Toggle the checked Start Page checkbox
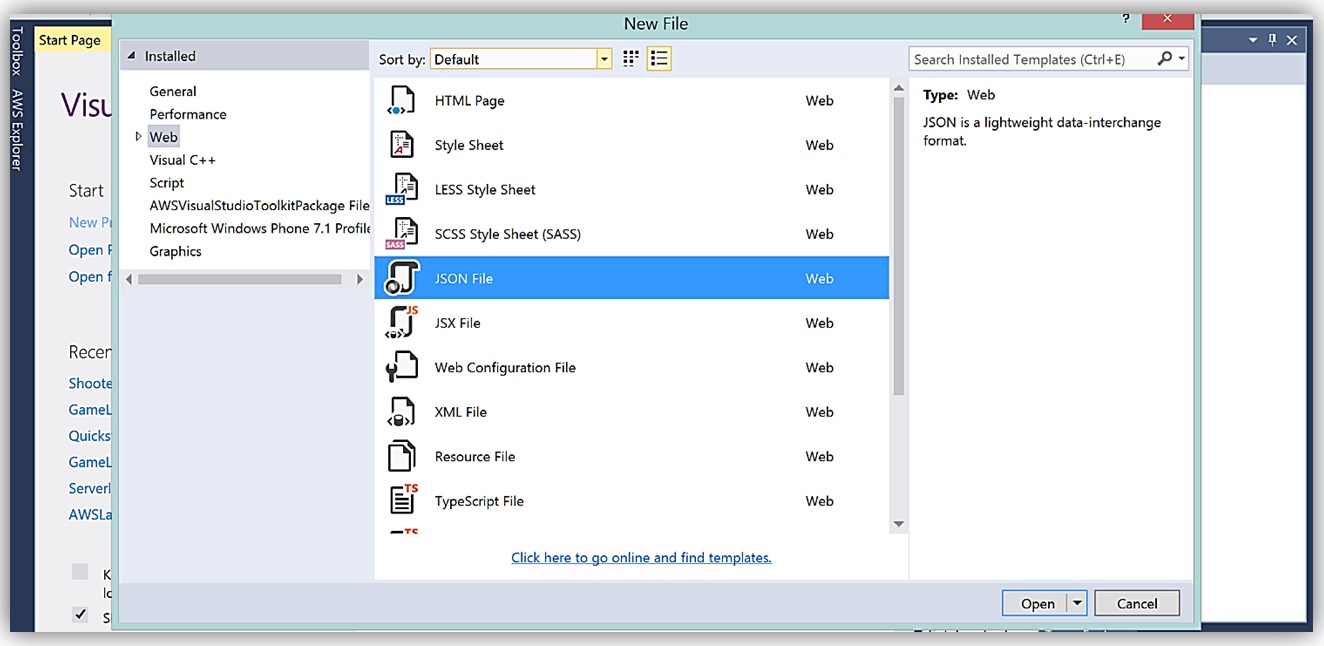 click(x=80, y=614)
